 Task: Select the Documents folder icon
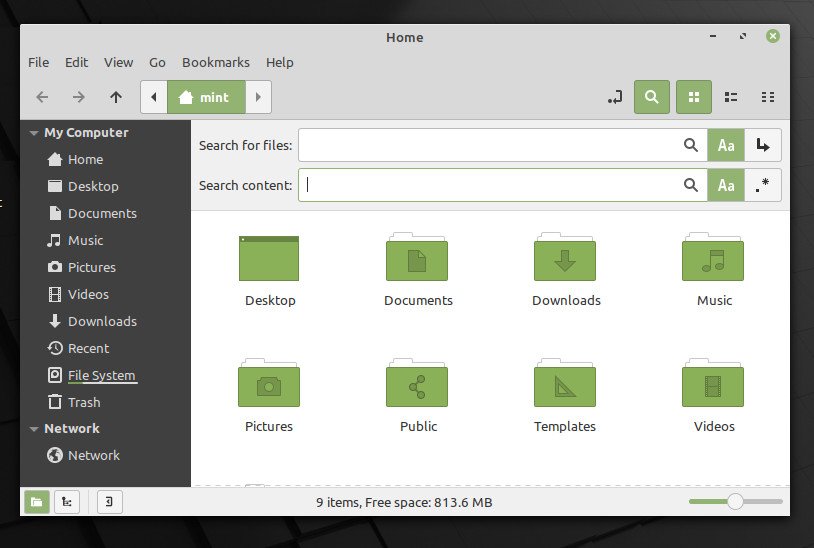[417, 257]
